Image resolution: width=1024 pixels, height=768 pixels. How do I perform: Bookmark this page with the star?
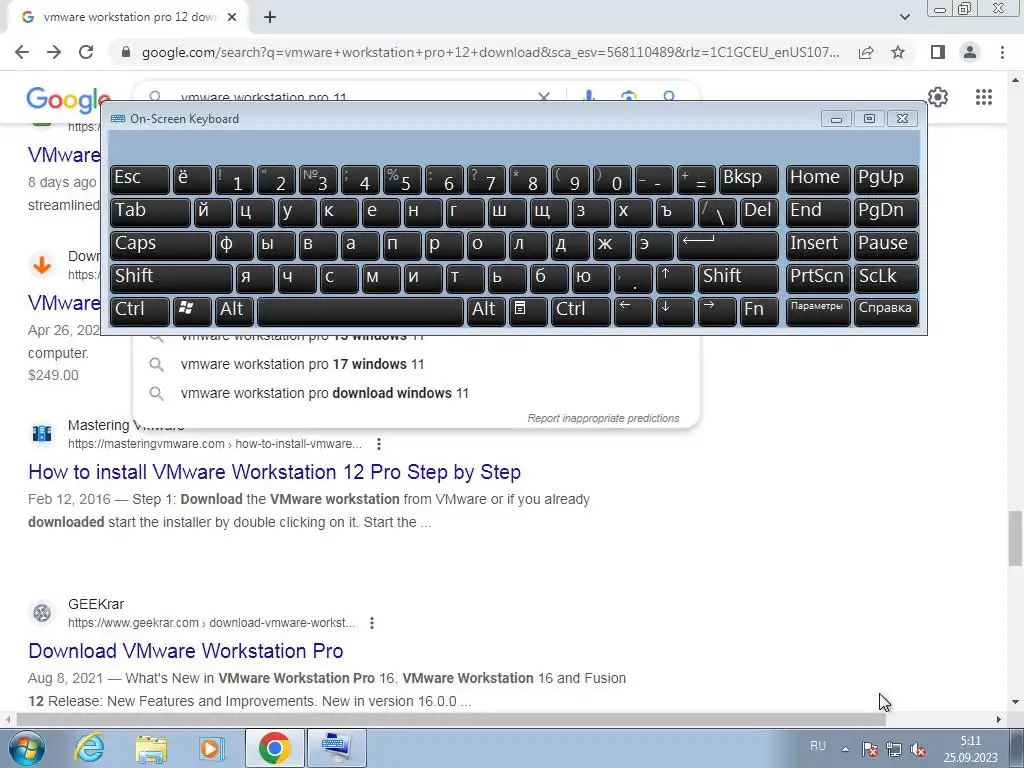pyautogui.click(x=898, y=52)
